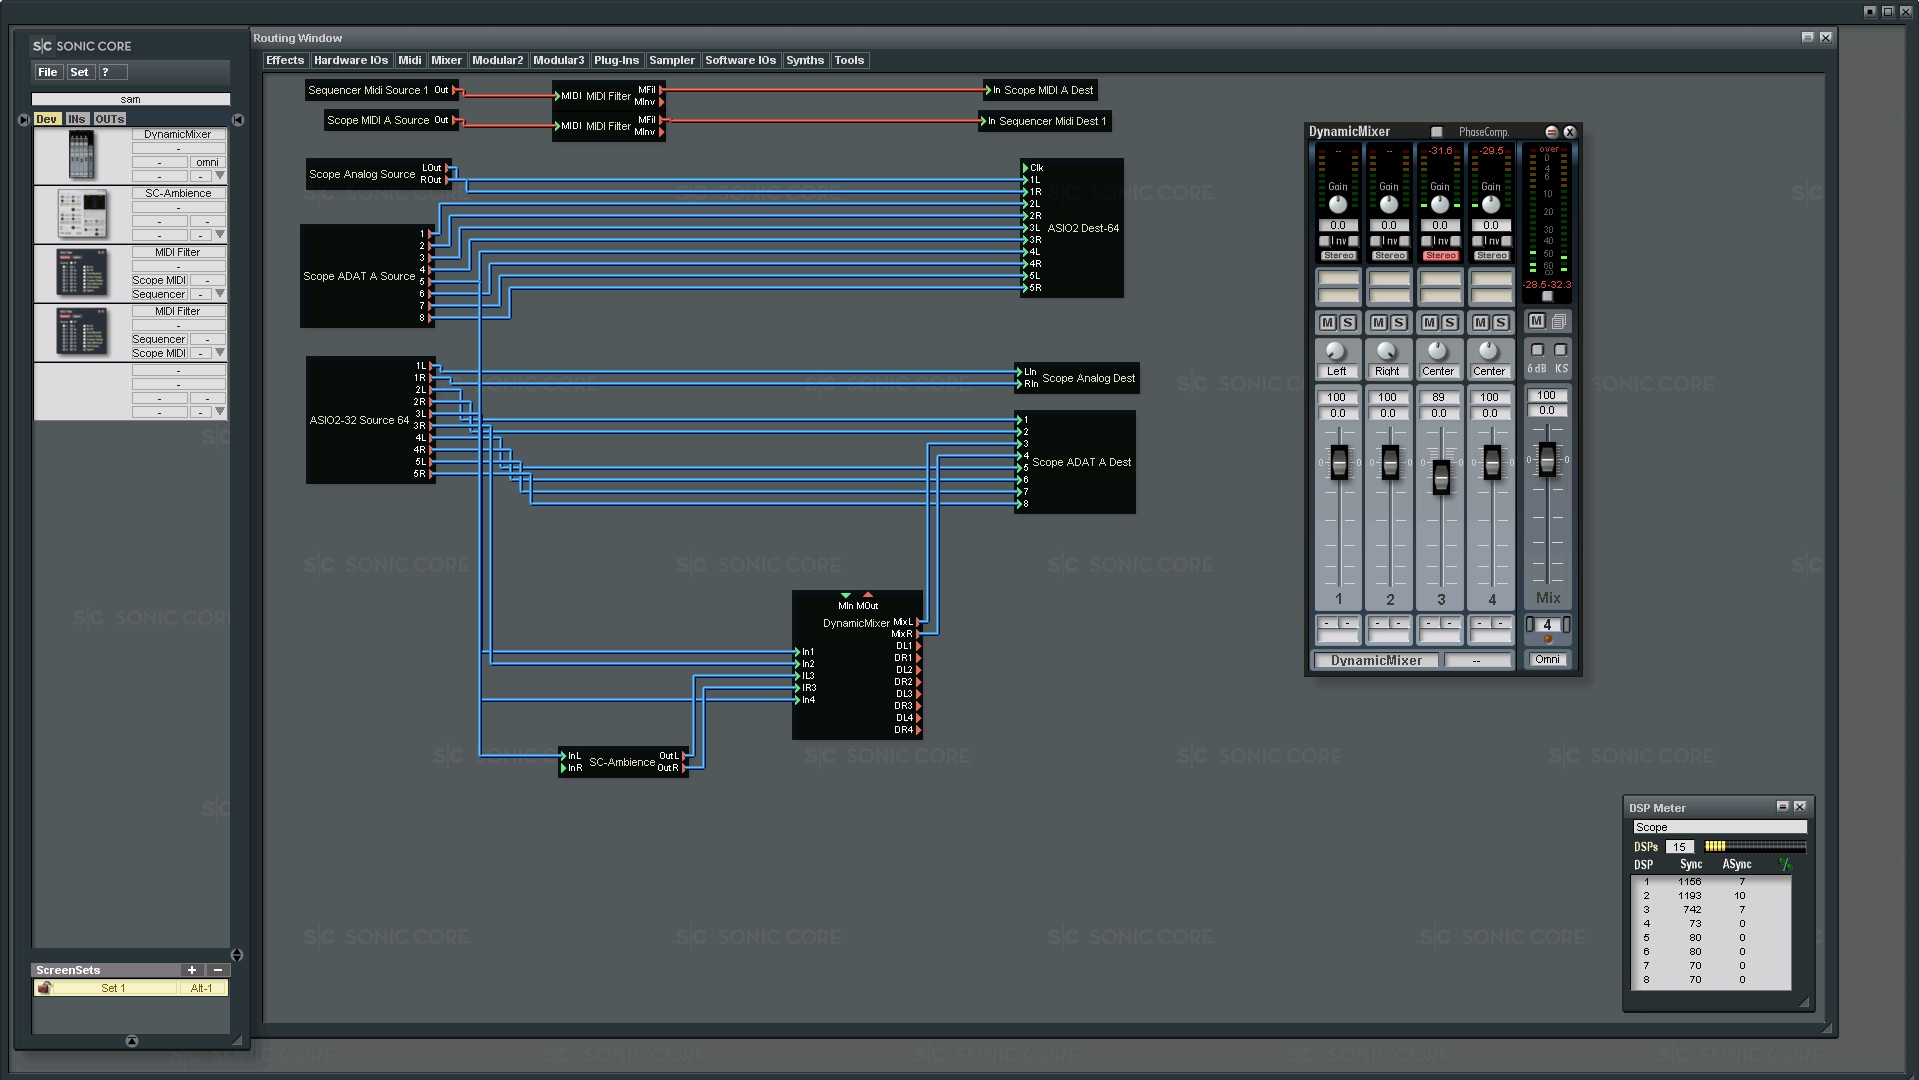Remove a ScreenSet with the minus icon
Screen dimensions: 1919x1080
click(218, 970)
